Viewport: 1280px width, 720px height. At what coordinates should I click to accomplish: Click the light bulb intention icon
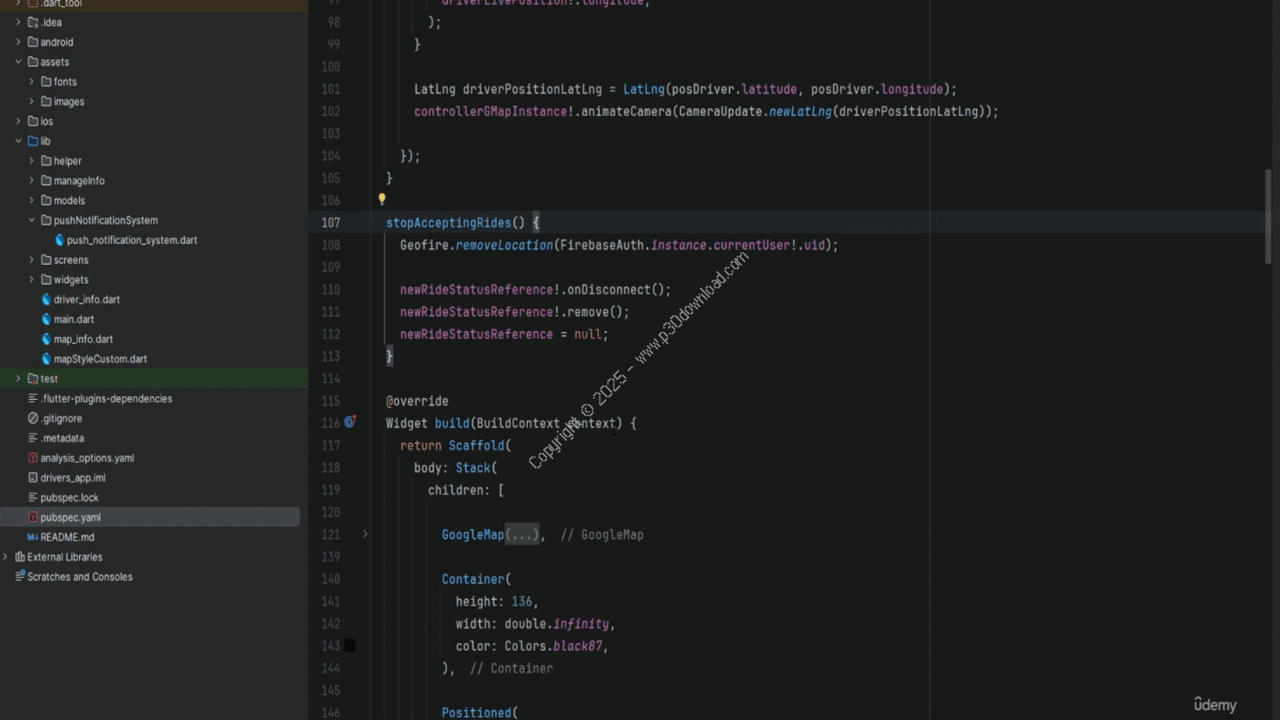click(x=382, y=199)
